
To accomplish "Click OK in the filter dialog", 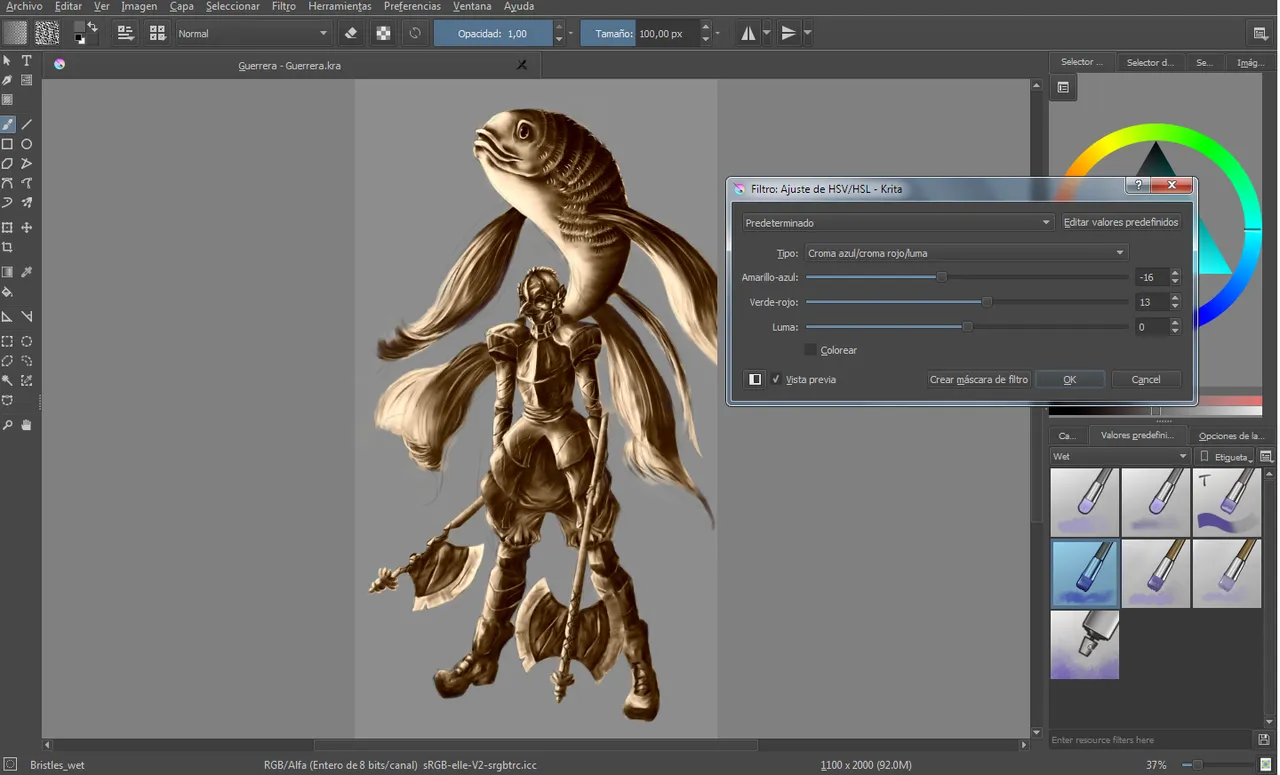I will (x=1069, y=379).
